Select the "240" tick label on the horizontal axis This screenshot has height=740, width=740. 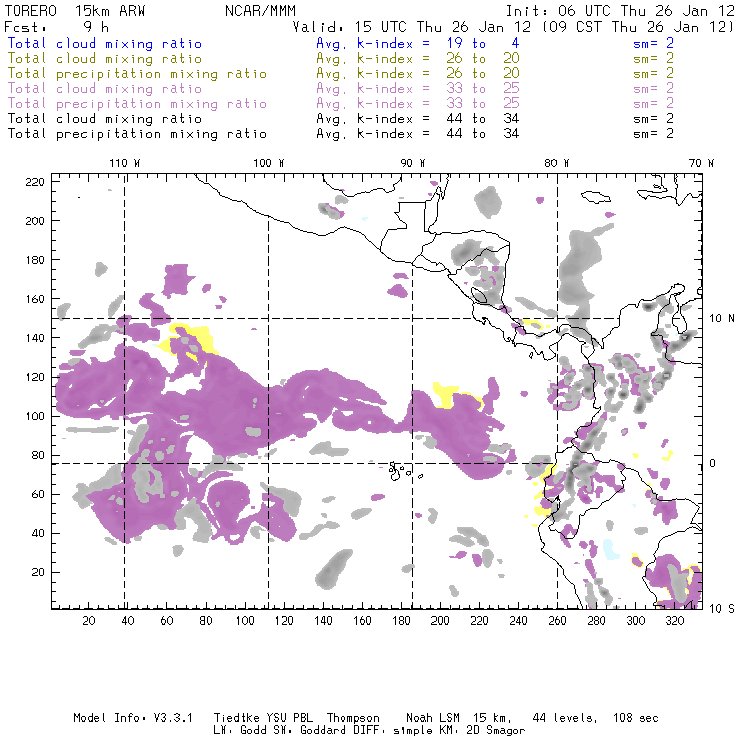coord(518,621)
